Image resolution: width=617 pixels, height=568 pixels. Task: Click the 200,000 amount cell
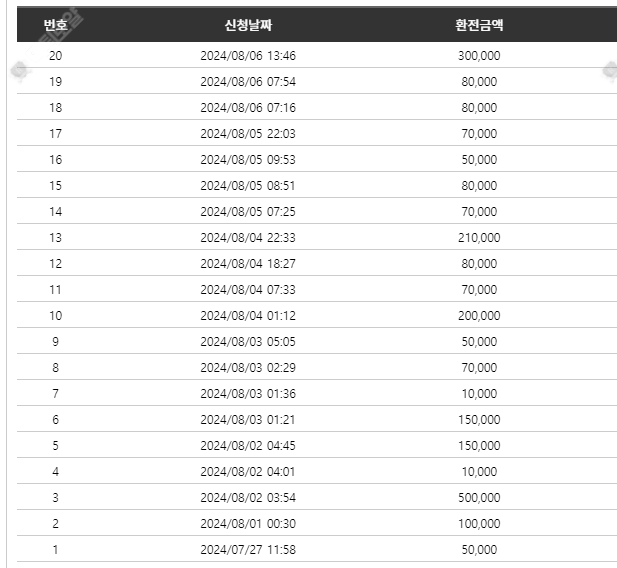(x=479, y=315)
